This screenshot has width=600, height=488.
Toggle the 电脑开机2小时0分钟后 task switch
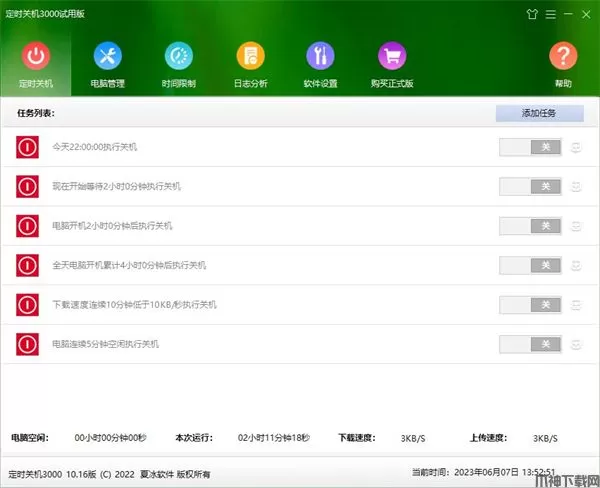530,226
